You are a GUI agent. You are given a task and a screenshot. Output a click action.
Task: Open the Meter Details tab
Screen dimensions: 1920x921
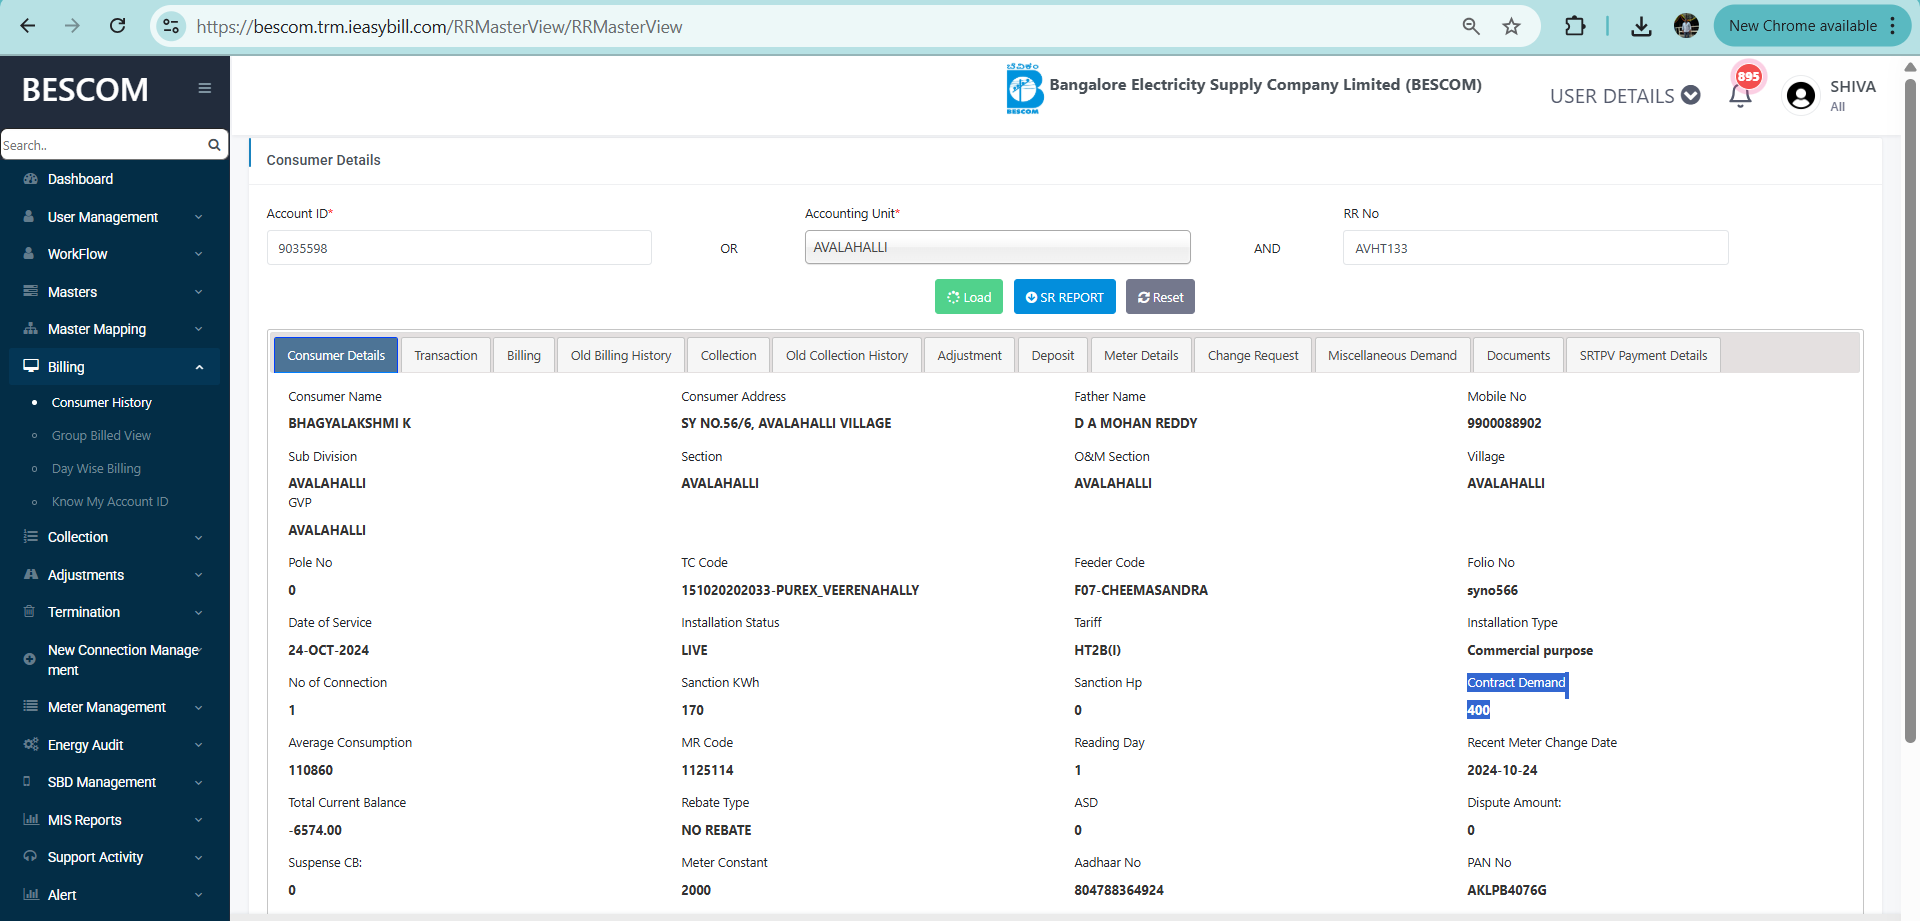[x=1141, y=355]
